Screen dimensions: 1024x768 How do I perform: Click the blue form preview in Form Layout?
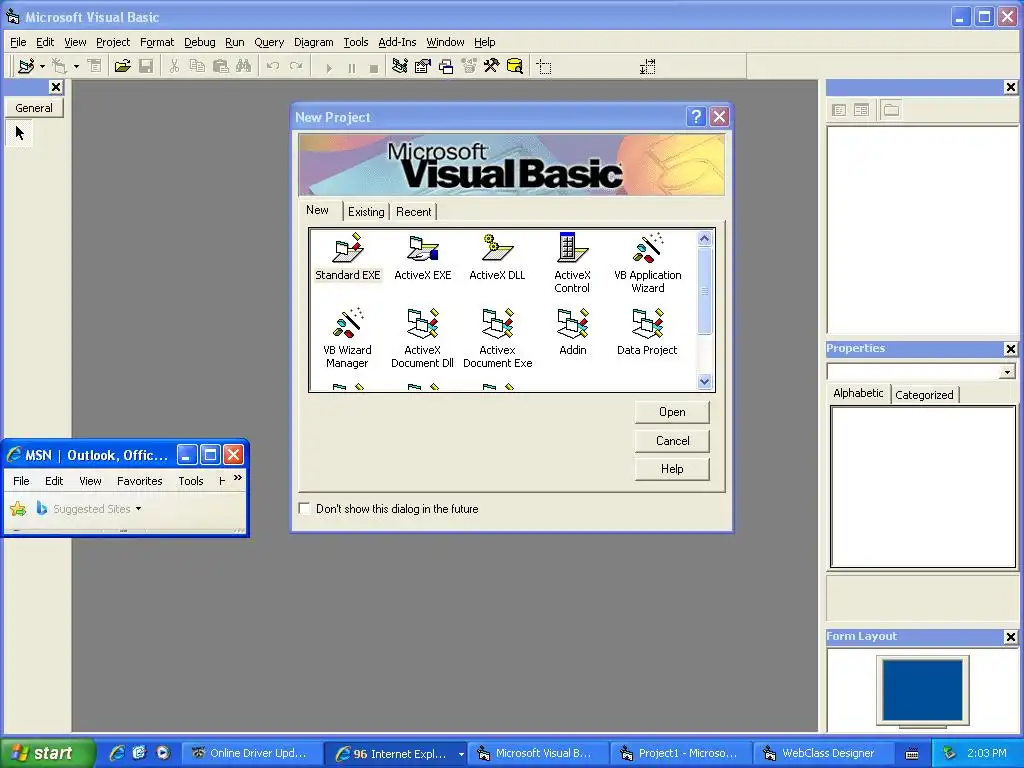tap(922, 690)
